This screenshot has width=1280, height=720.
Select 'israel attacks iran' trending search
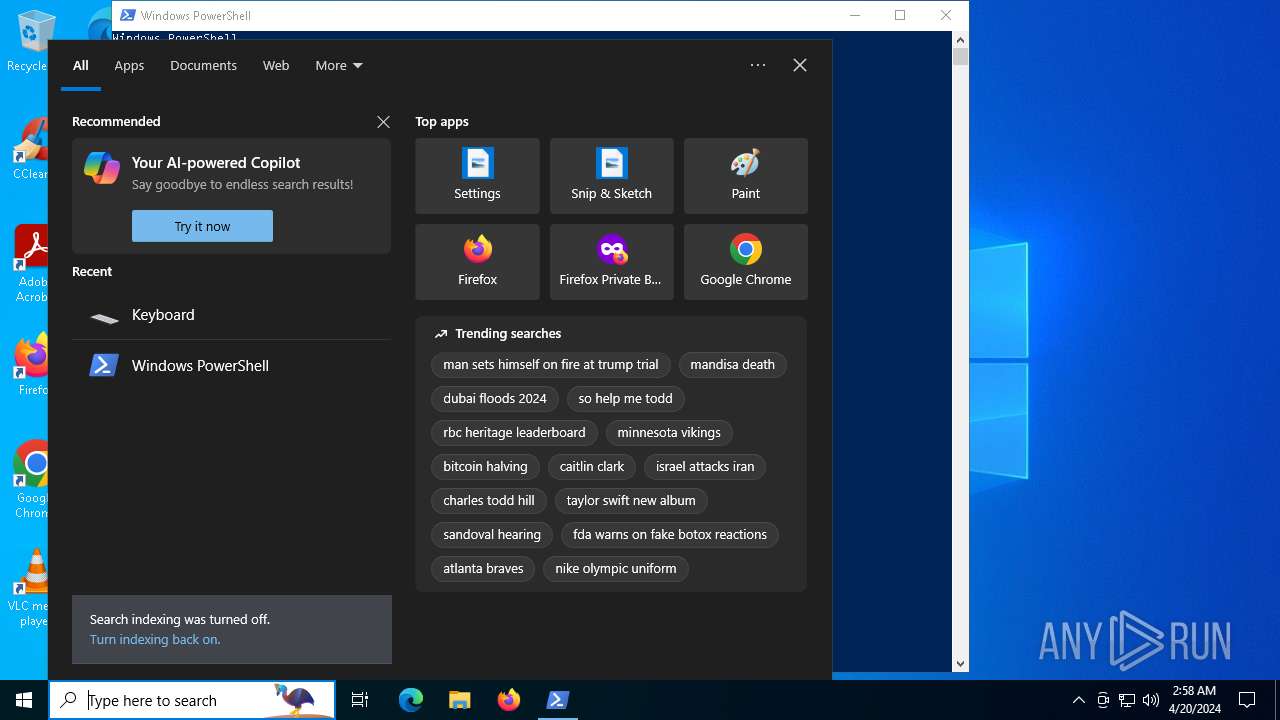pos(705,467)
